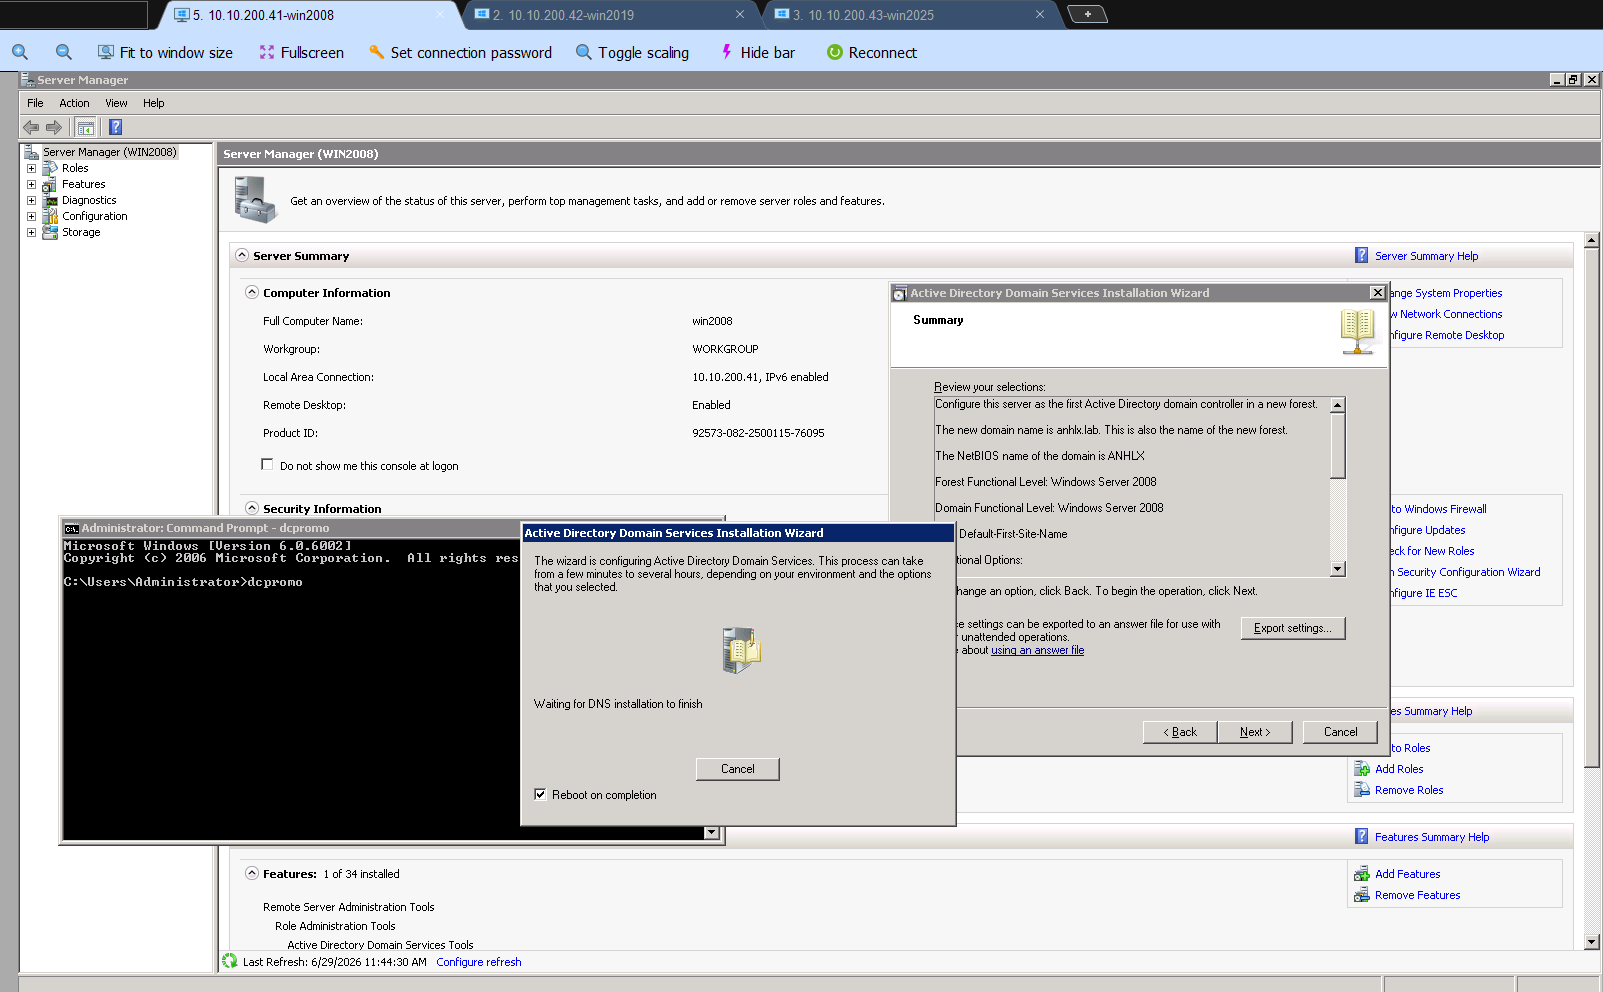The width and height of the screenshot is (1603, 992).
Task: Expand the Diagnostics tree node
Action: pyautogui.click(x=31, y=200)
